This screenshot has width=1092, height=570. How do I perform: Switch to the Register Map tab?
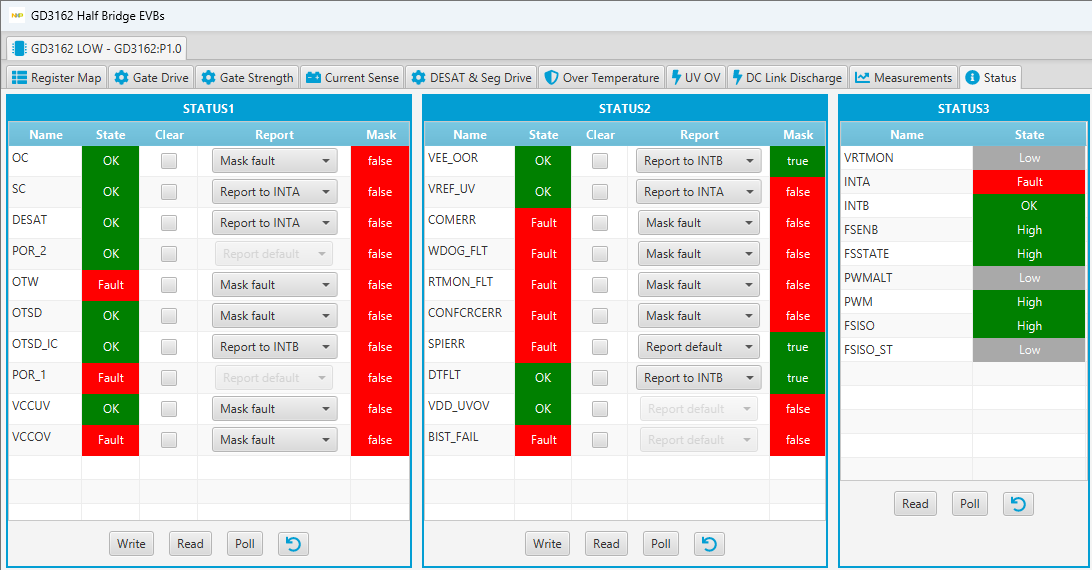57,78
